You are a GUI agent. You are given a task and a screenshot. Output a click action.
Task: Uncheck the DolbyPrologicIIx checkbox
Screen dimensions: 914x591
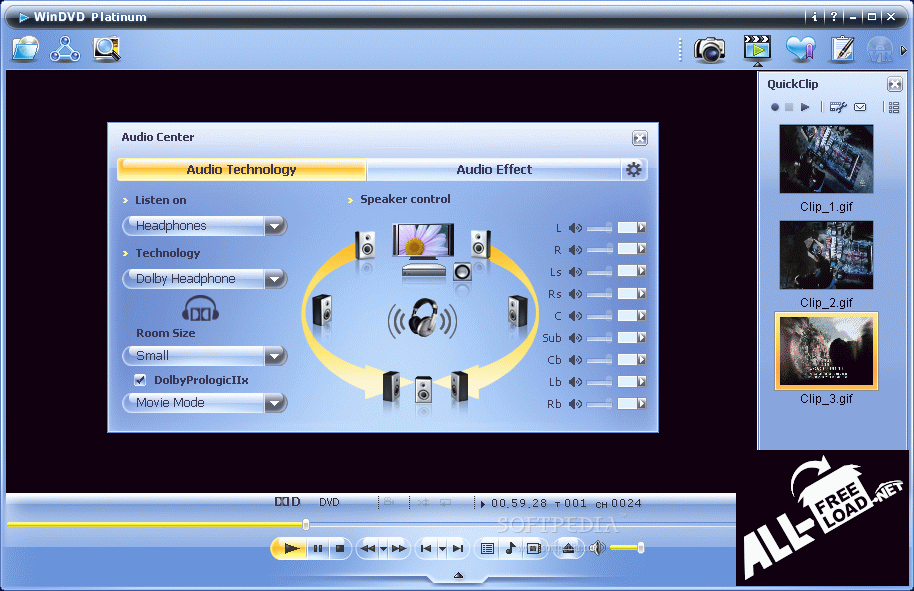pyautogui.click(x=140, y=380)
